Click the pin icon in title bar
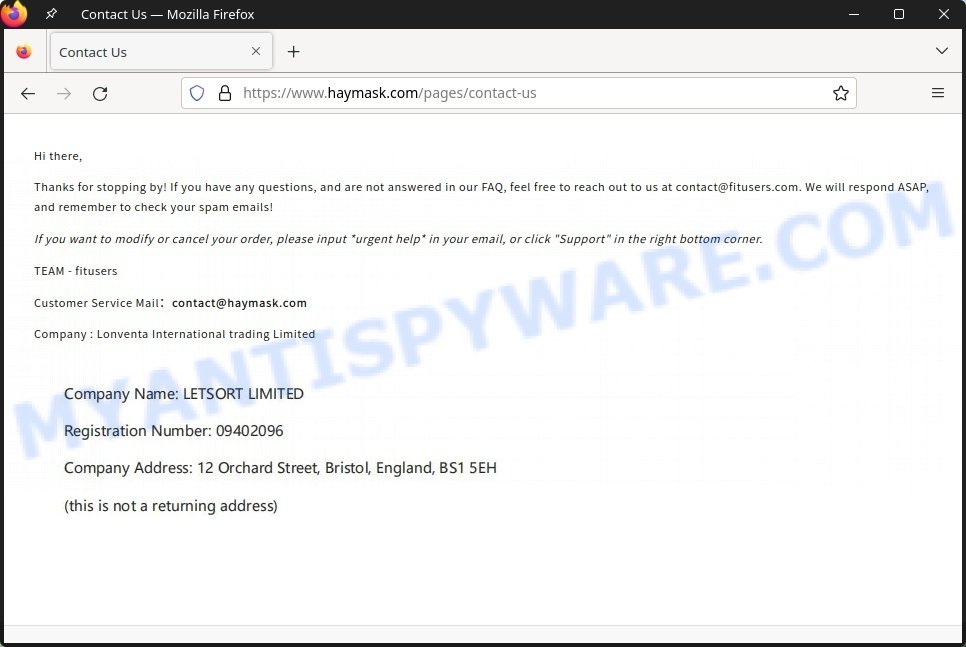Viewport: 966px width, 647px height. pyautogui.click(x=51, y=14)
